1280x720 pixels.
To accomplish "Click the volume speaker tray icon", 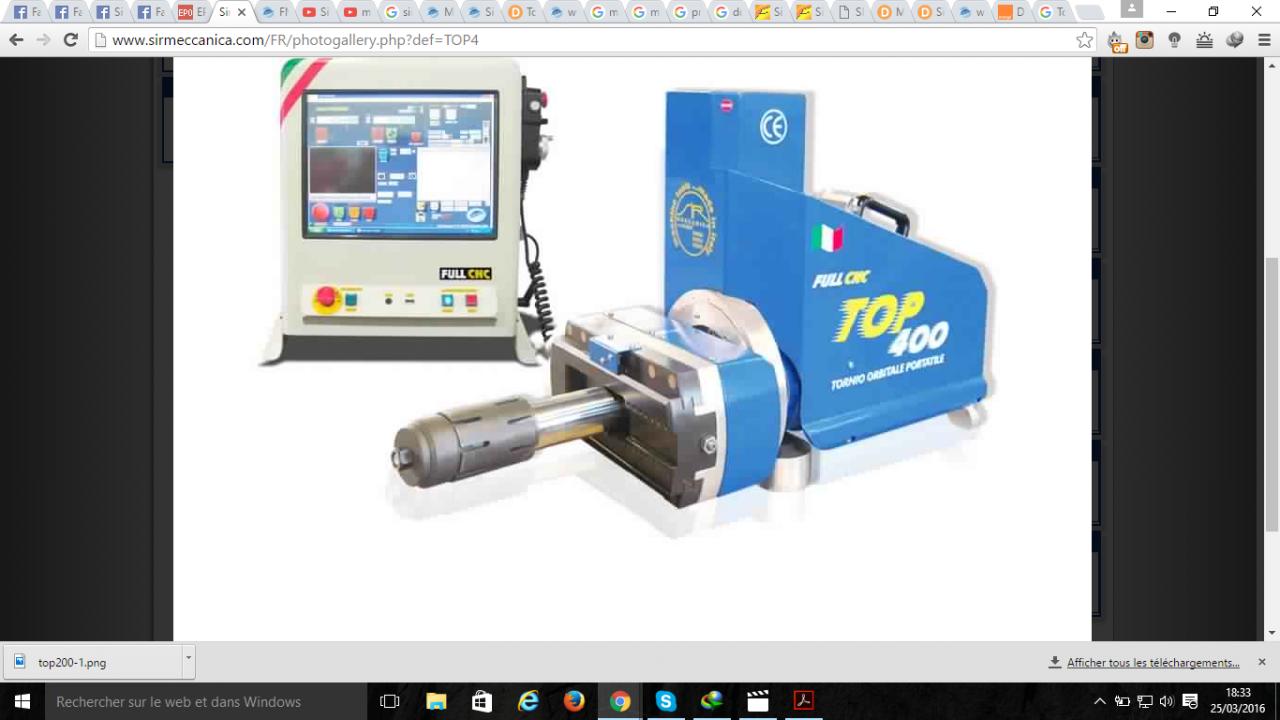I will pyautogui.click(x=1166, y=701).
